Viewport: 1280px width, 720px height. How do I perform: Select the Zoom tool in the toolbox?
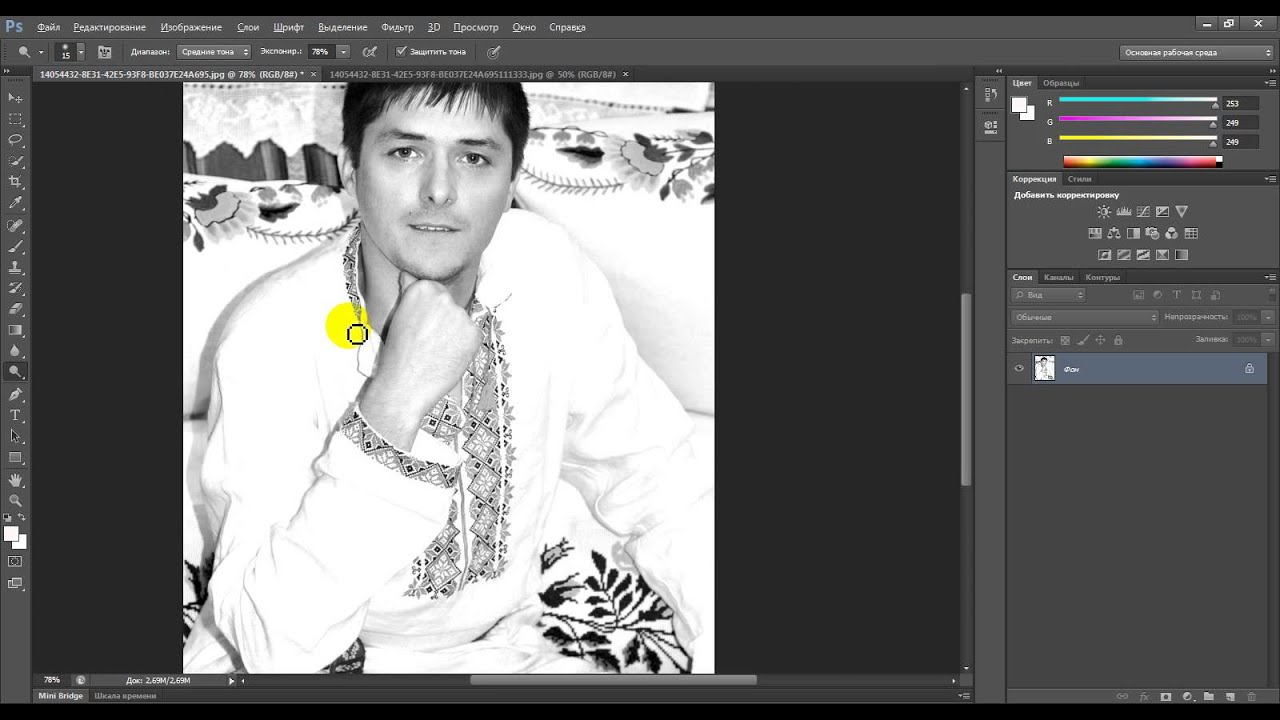[15, 500]
